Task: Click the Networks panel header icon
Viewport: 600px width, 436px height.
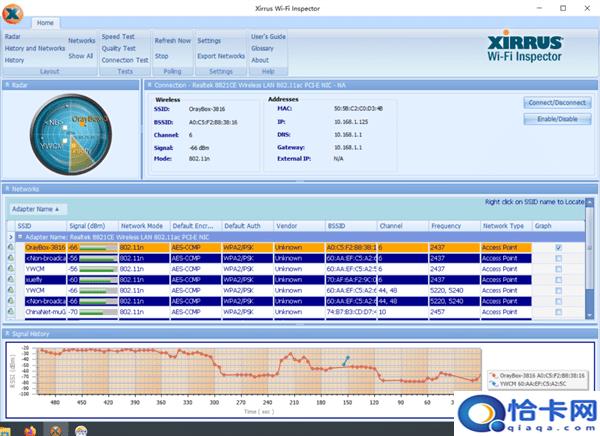Action: (9, 188)
